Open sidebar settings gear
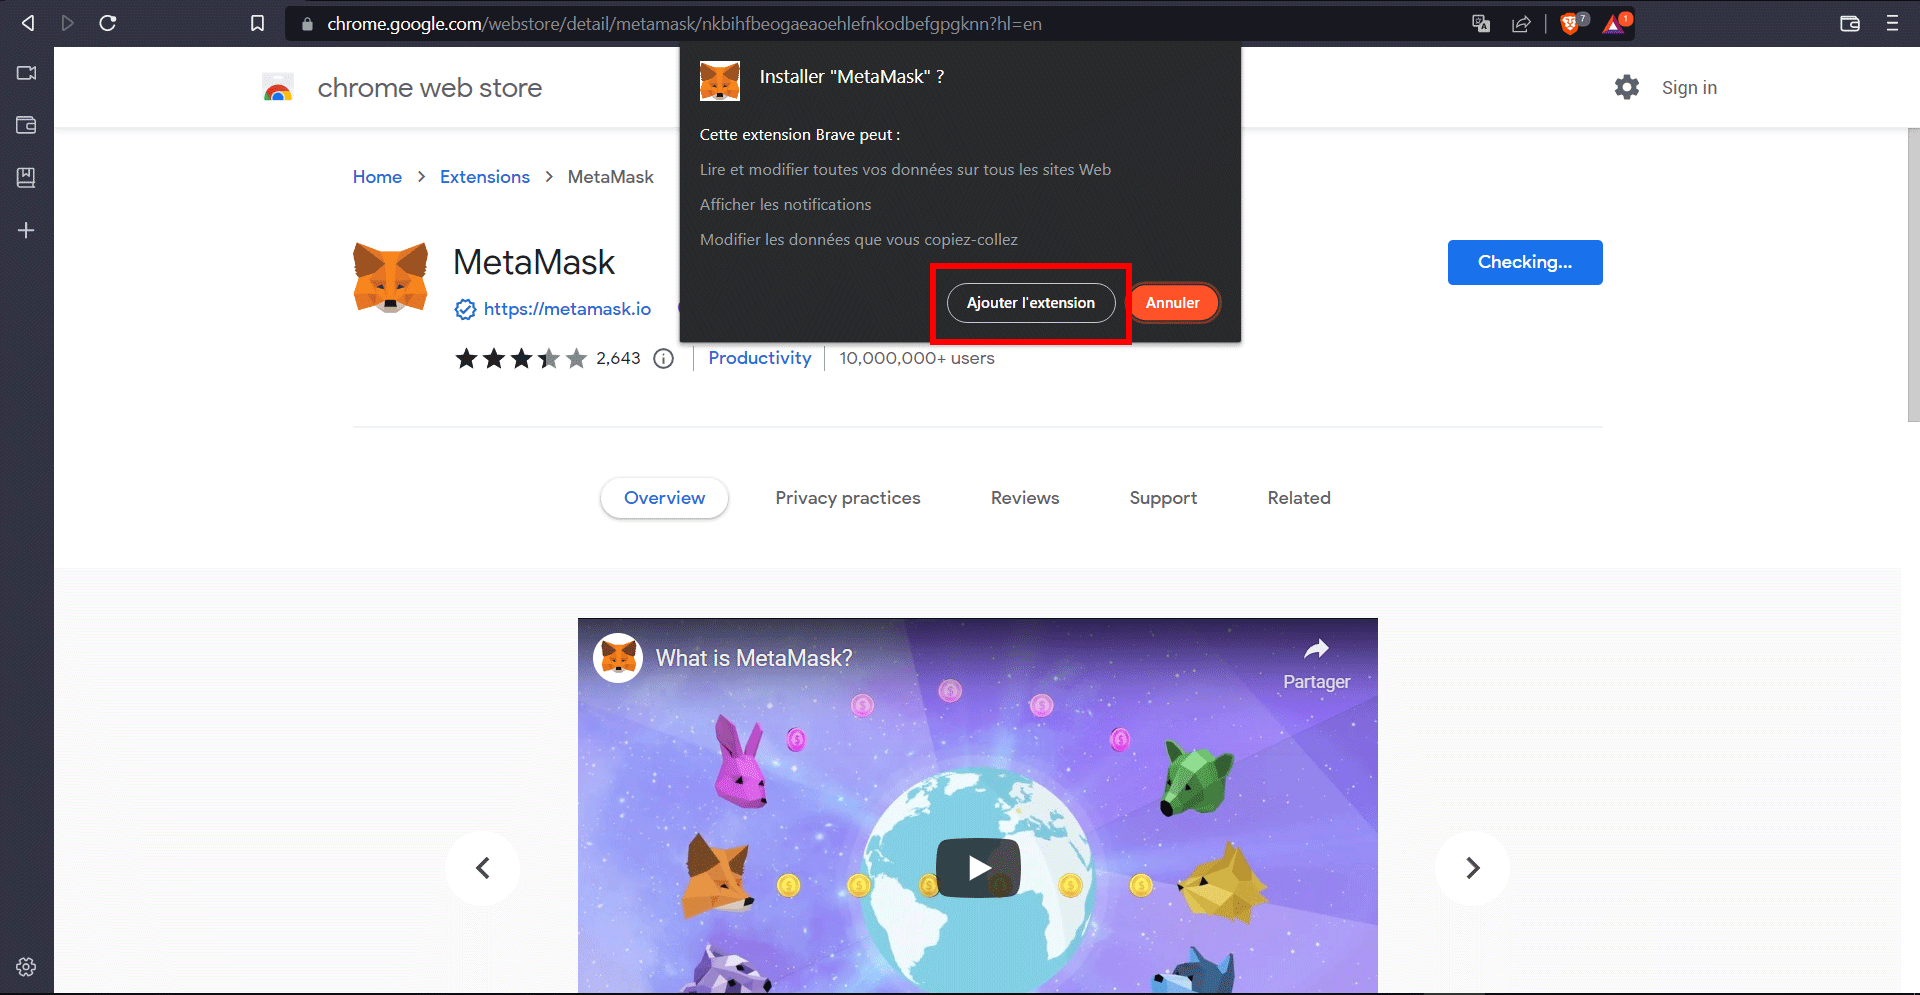This screenshot has height=995, width=1920. pos(27,967)
